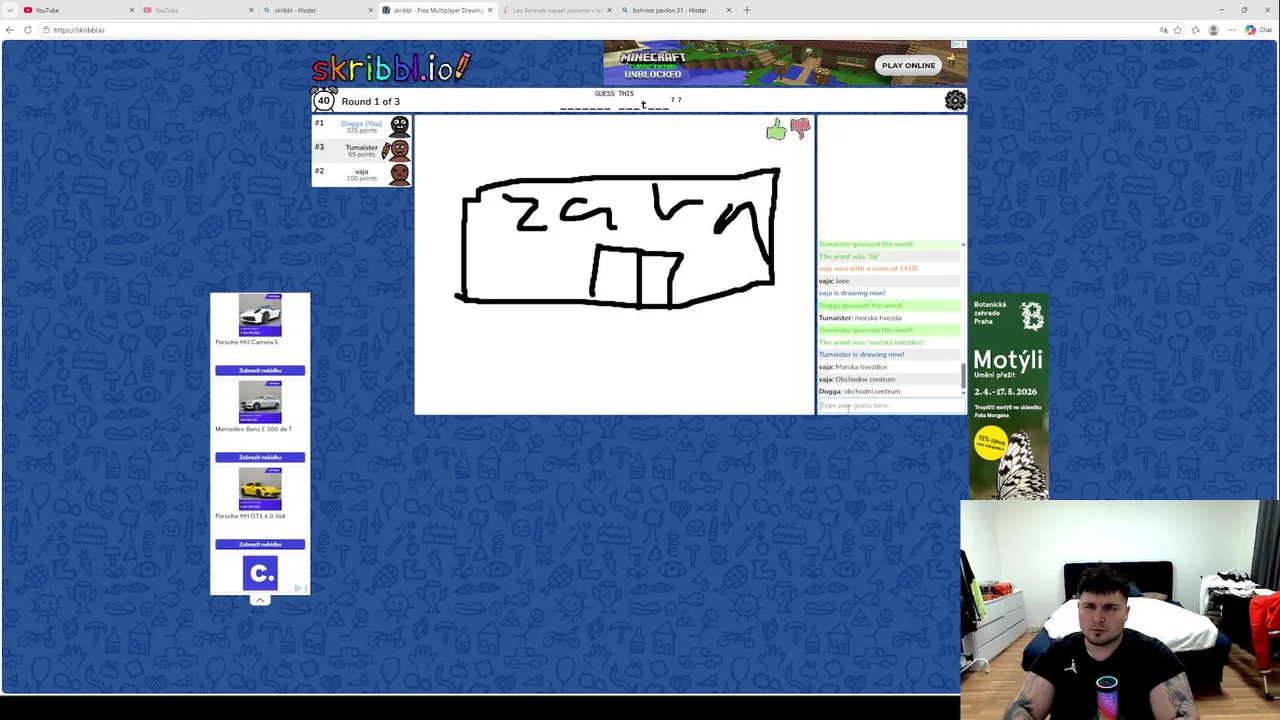
Task: Close the skribbl - Hledat tab
Action: [x=371, y=10]
